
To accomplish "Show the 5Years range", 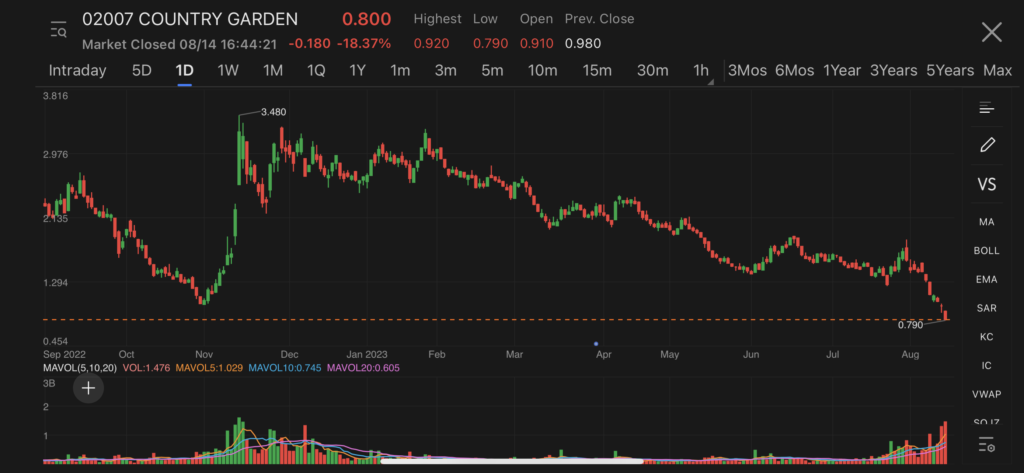I will 950,71.
